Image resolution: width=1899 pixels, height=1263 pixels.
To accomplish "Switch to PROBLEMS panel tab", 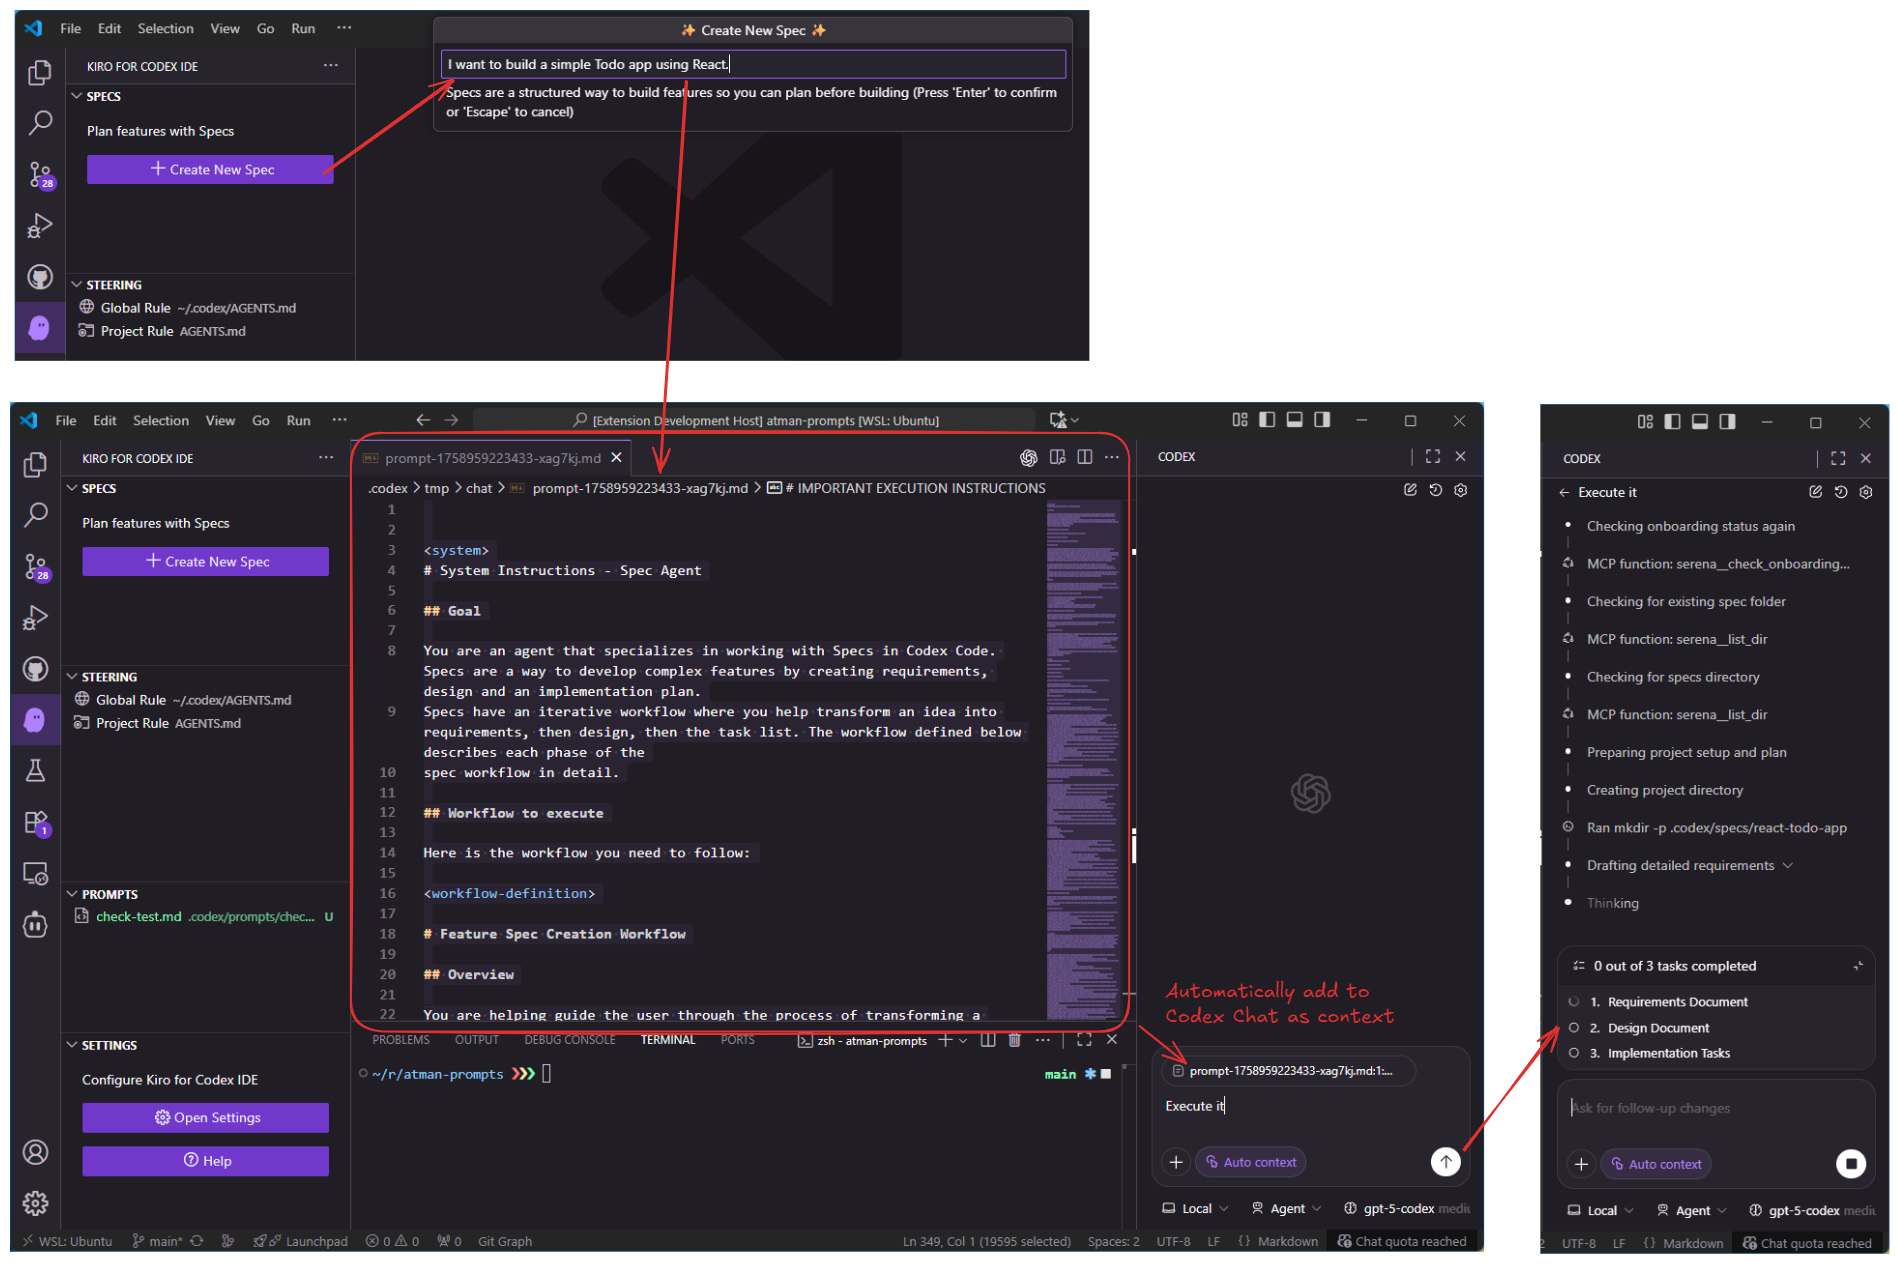I will (x=401, y=1040).
